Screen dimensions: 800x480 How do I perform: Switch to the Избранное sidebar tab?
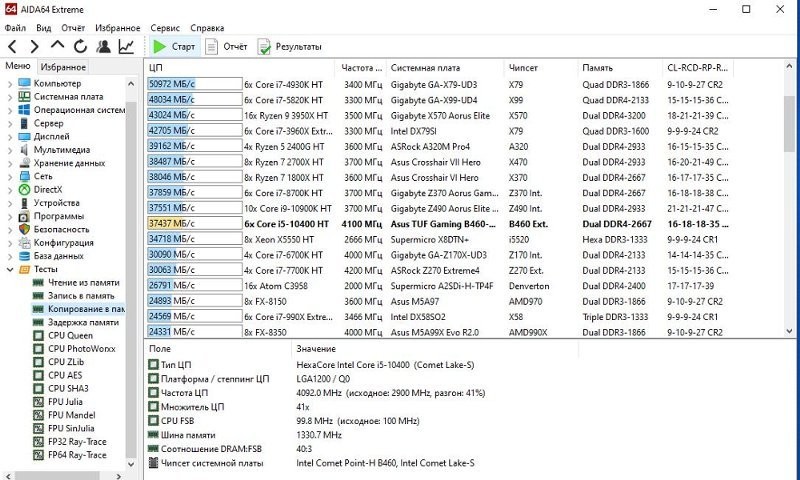(x=63, y=67)
